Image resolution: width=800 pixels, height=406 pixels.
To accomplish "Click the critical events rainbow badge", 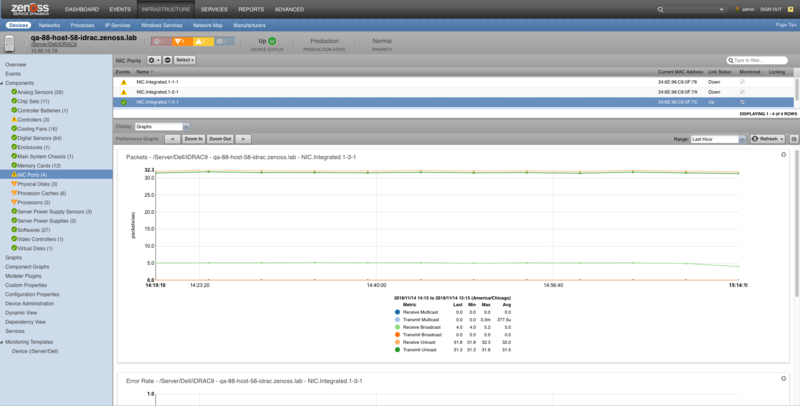I will tap(160, 41).
